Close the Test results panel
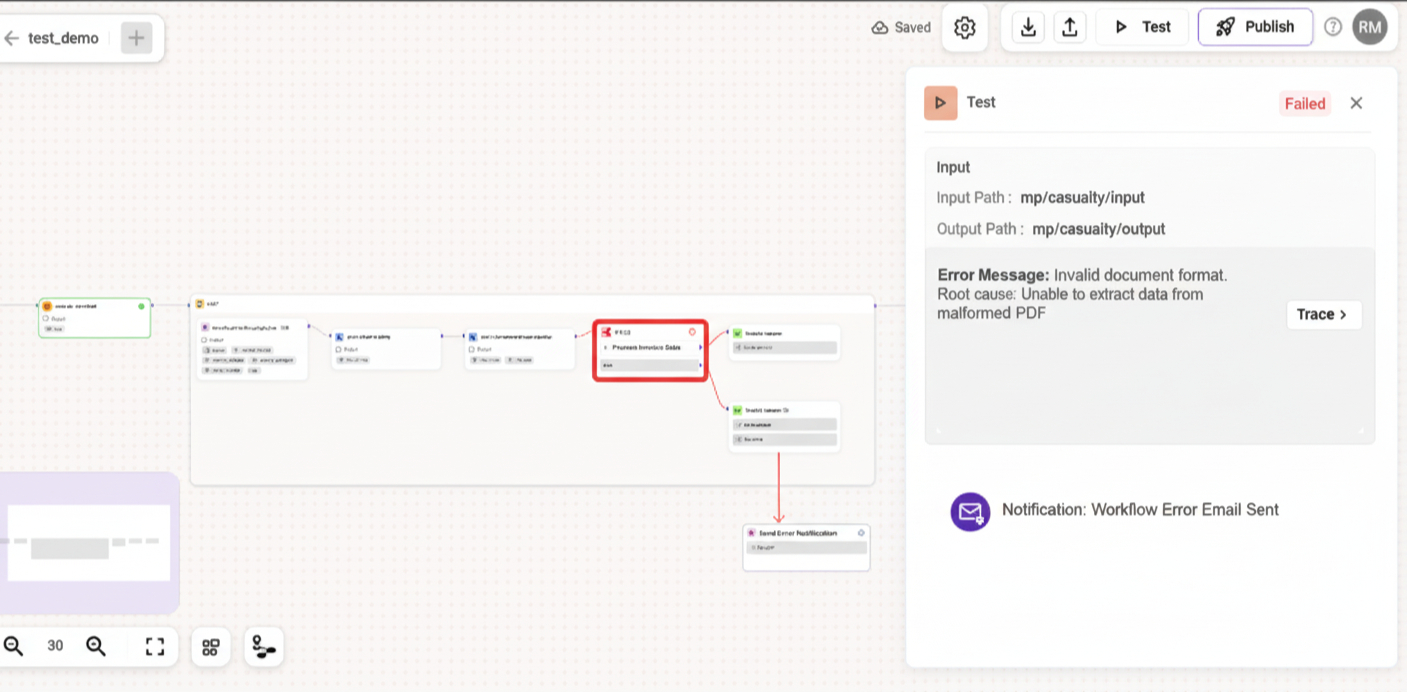The image size is (1407, 692). tap(1355, 103)
